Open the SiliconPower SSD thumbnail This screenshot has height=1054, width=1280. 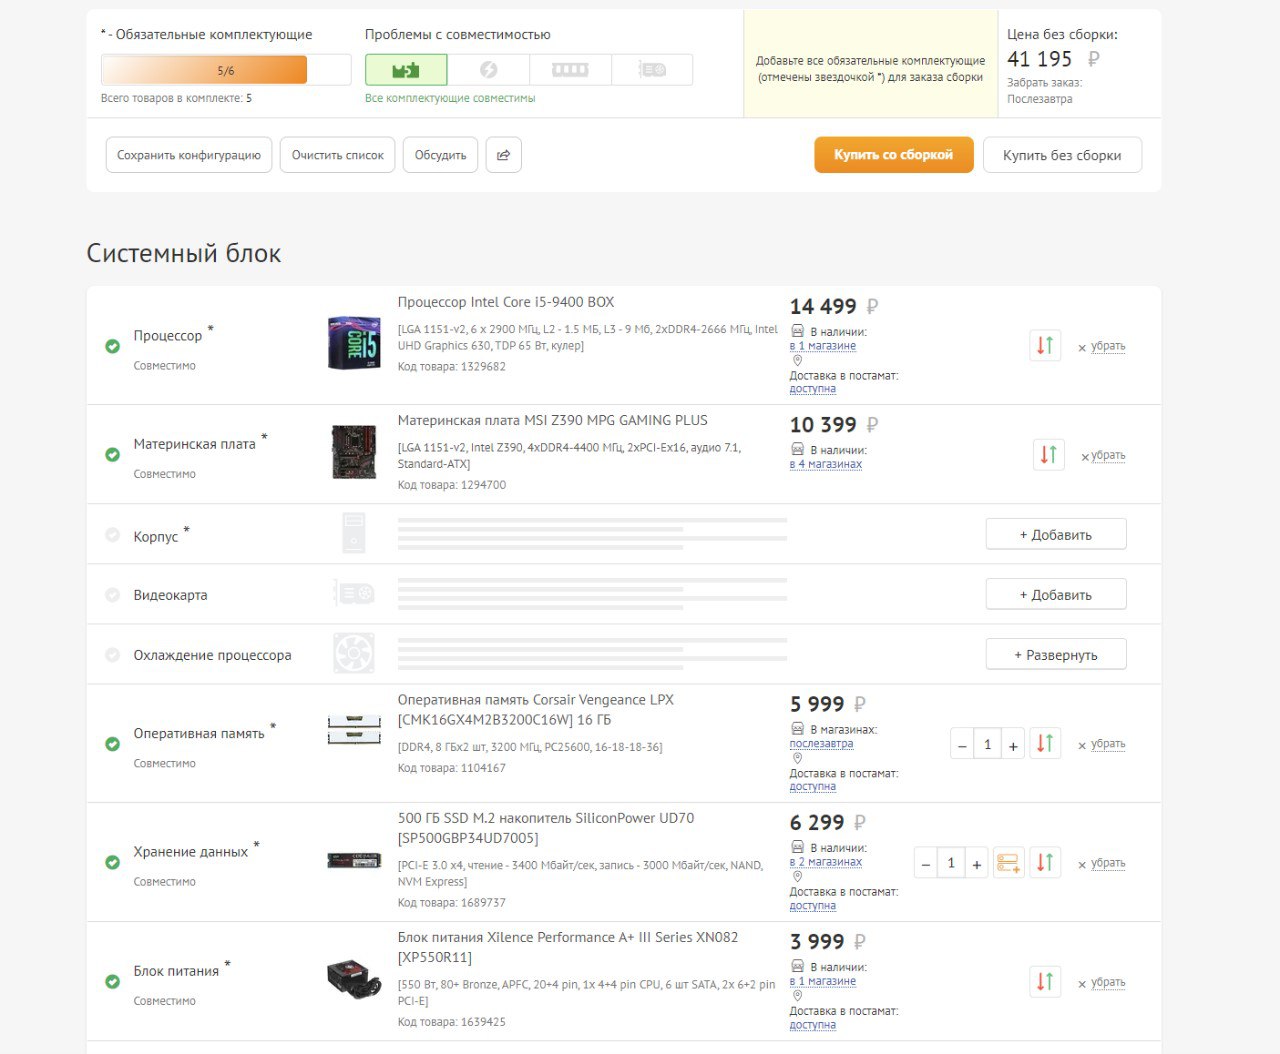pyautogui.click(x=354, y=860)
